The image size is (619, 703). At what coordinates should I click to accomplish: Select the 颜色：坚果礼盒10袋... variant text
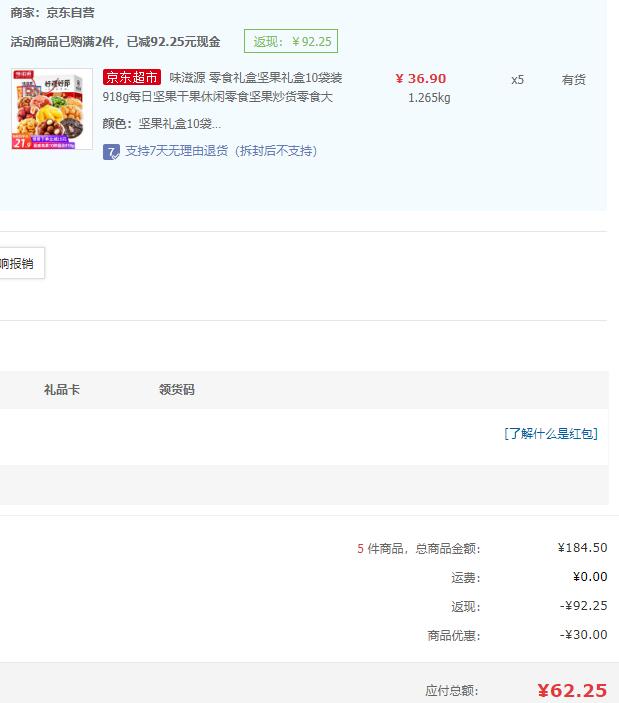pos(162,124)
